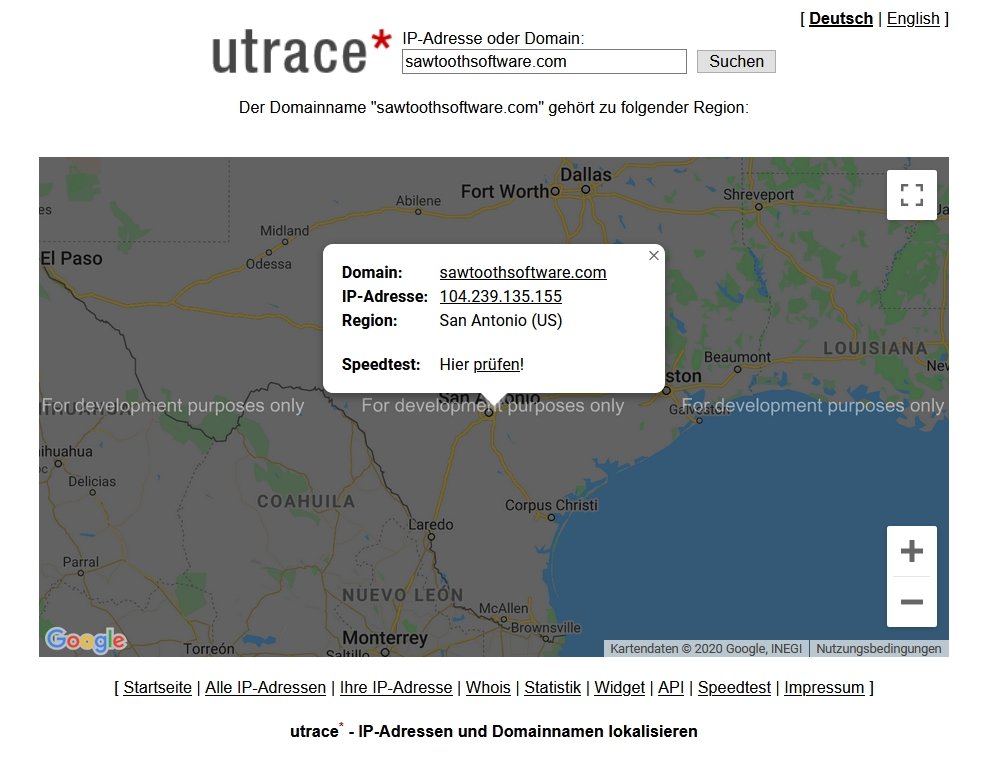984x758 pixels.
Task: Open Nutzungsbedingungen map terms link
Action: (x=879, y=649)
